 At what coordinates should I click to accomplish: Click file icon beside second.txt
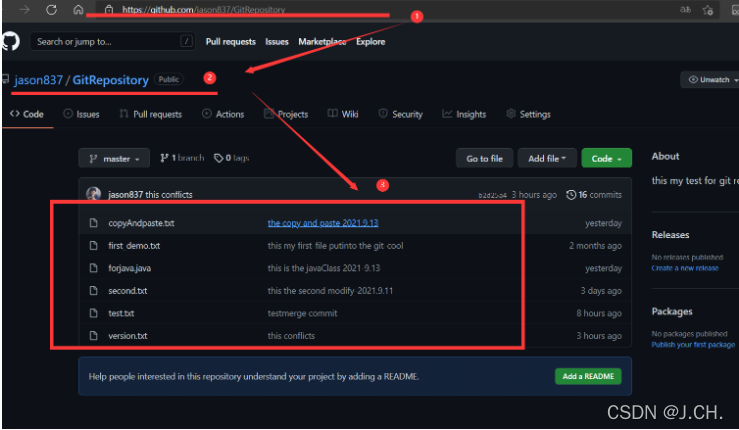[x=93, y=290]
